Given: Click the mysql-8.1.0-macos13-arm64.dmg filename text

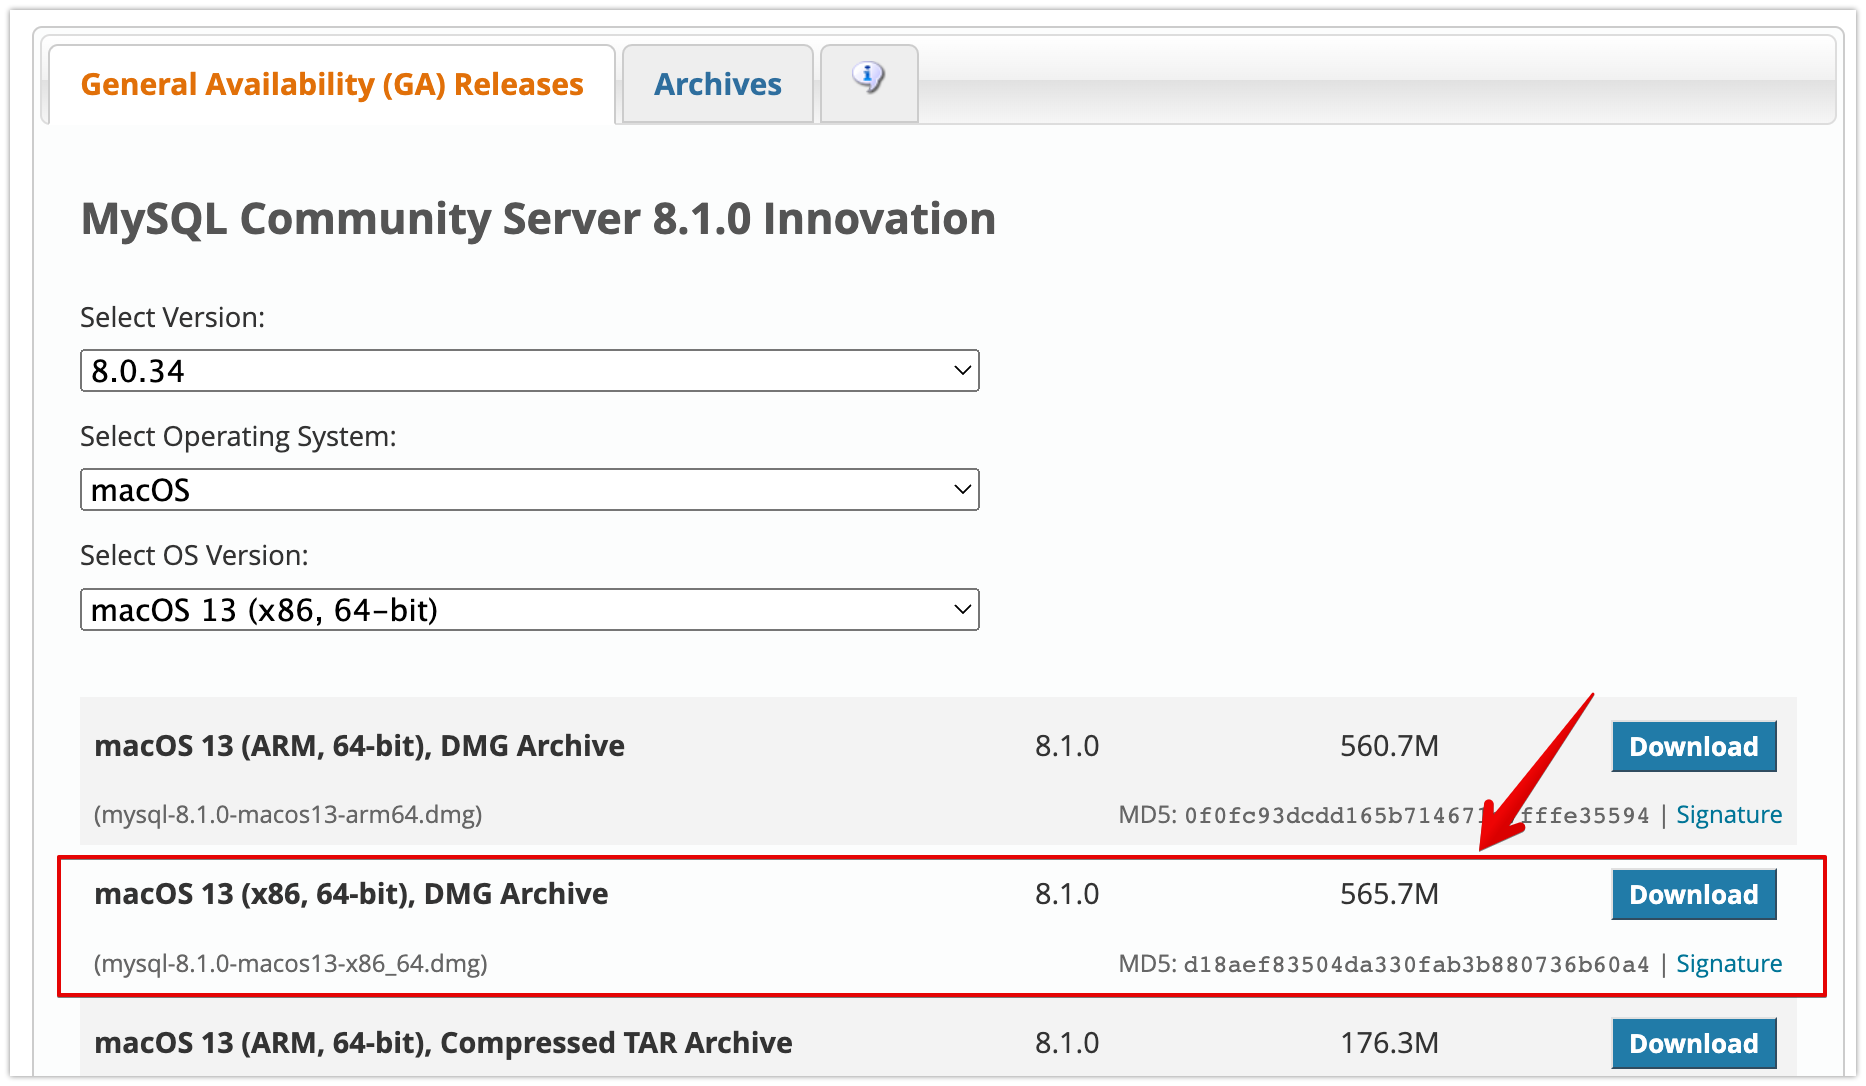Looking at the screenshot, I should tap(288, 815).
